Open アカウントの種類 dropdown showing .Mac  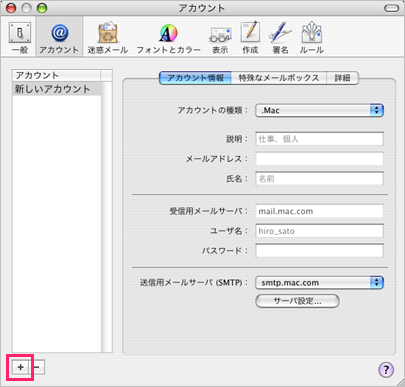coord(319,110)
